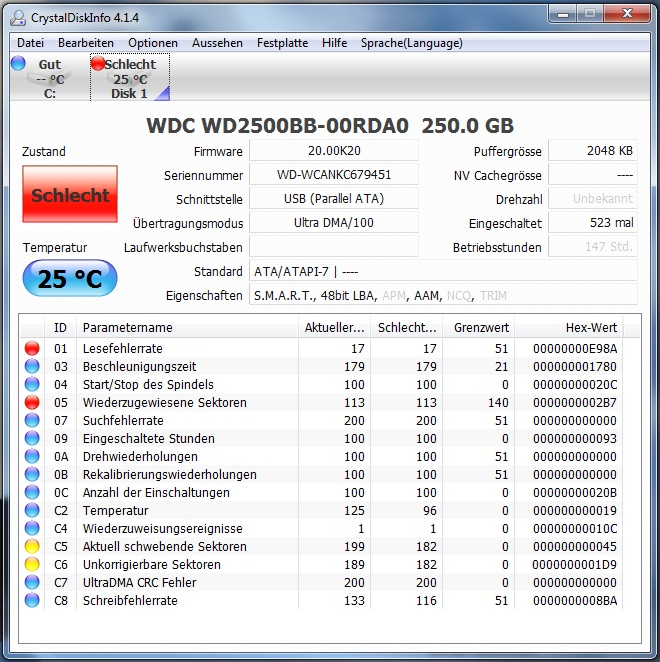660x662 pixels.
Task: Click the blue status orb on Gut tab
Action: coord(19,63)
